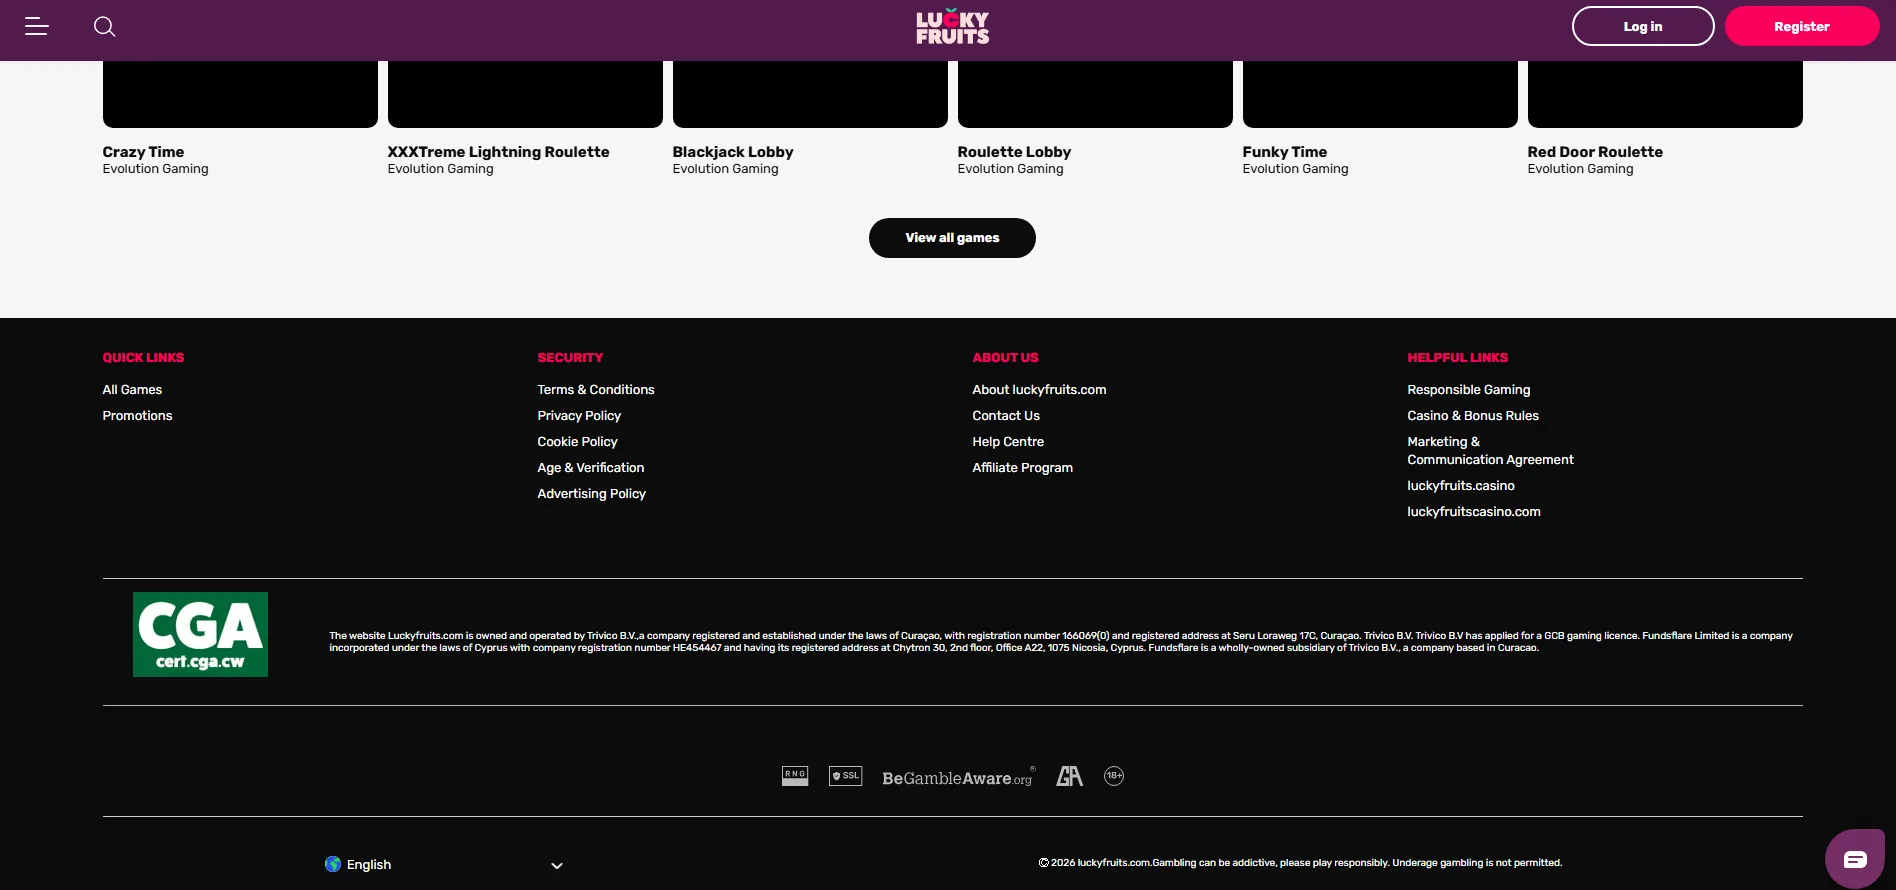Open Advertising Policy link
The height and width of the screenshot is (890, 1896).
tap(591, 494)
